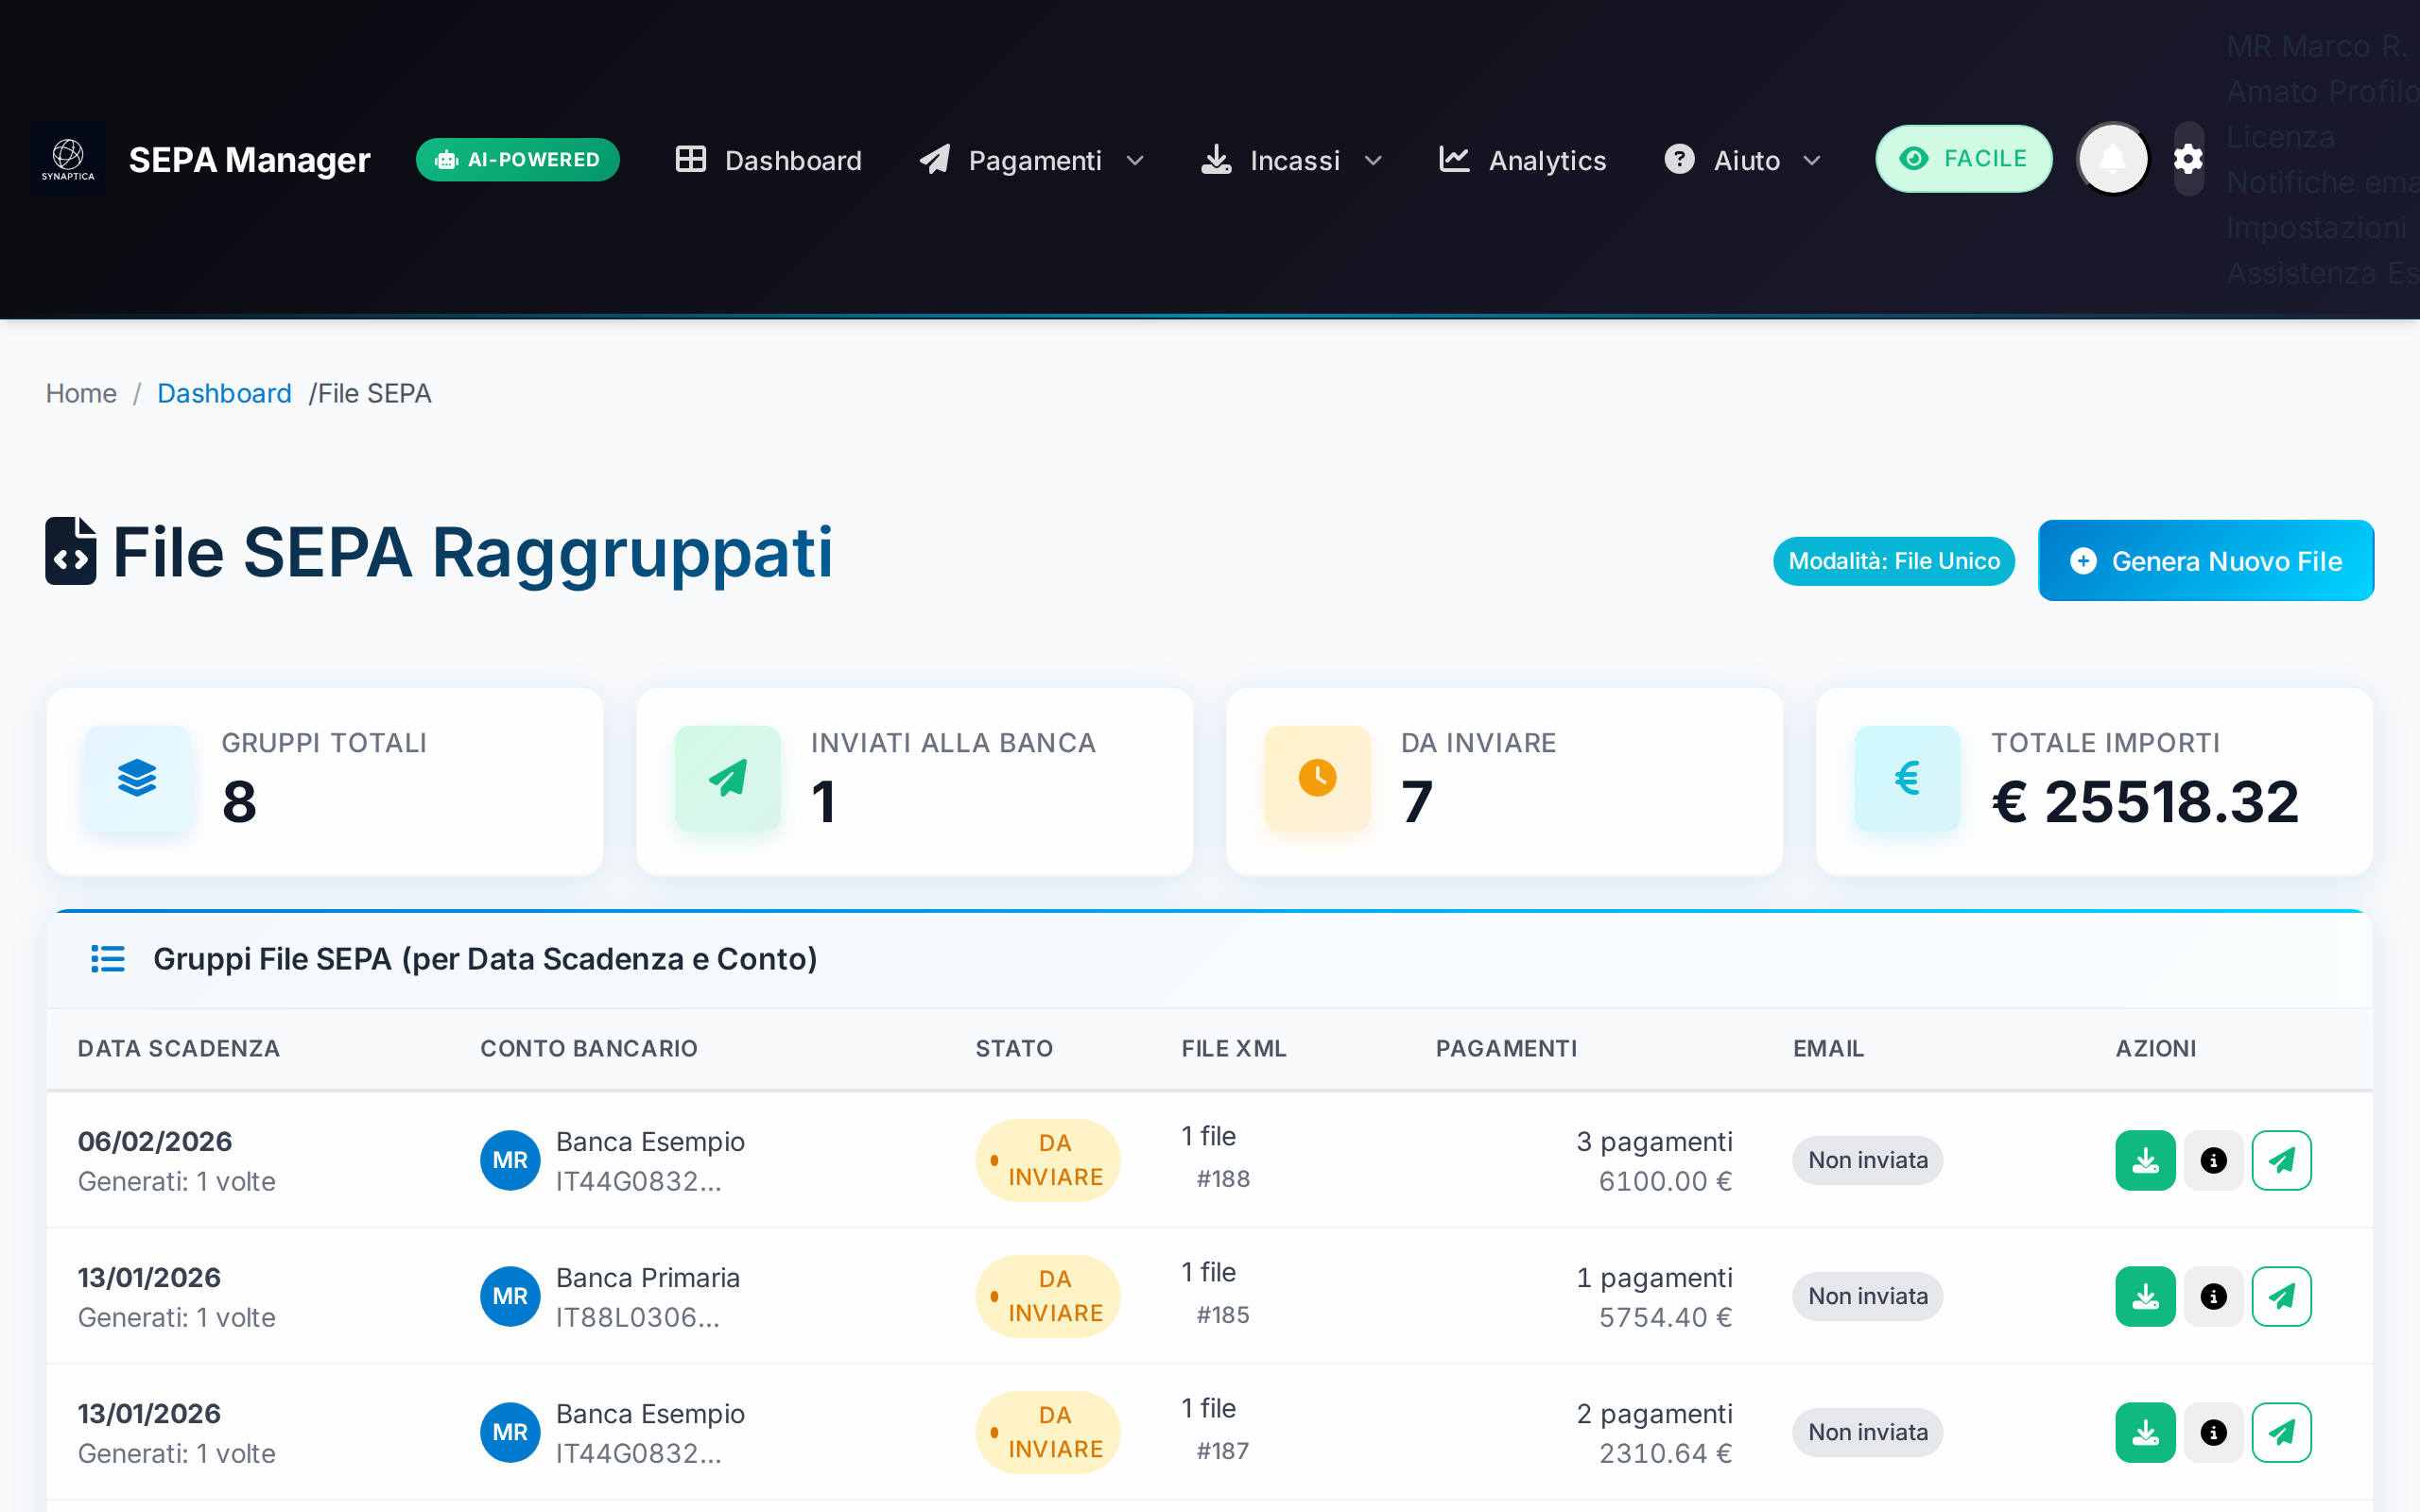Click the Modalità: File Unico badge
The width and height of the screenshot is (2420, 1512).
[1893, 561]
